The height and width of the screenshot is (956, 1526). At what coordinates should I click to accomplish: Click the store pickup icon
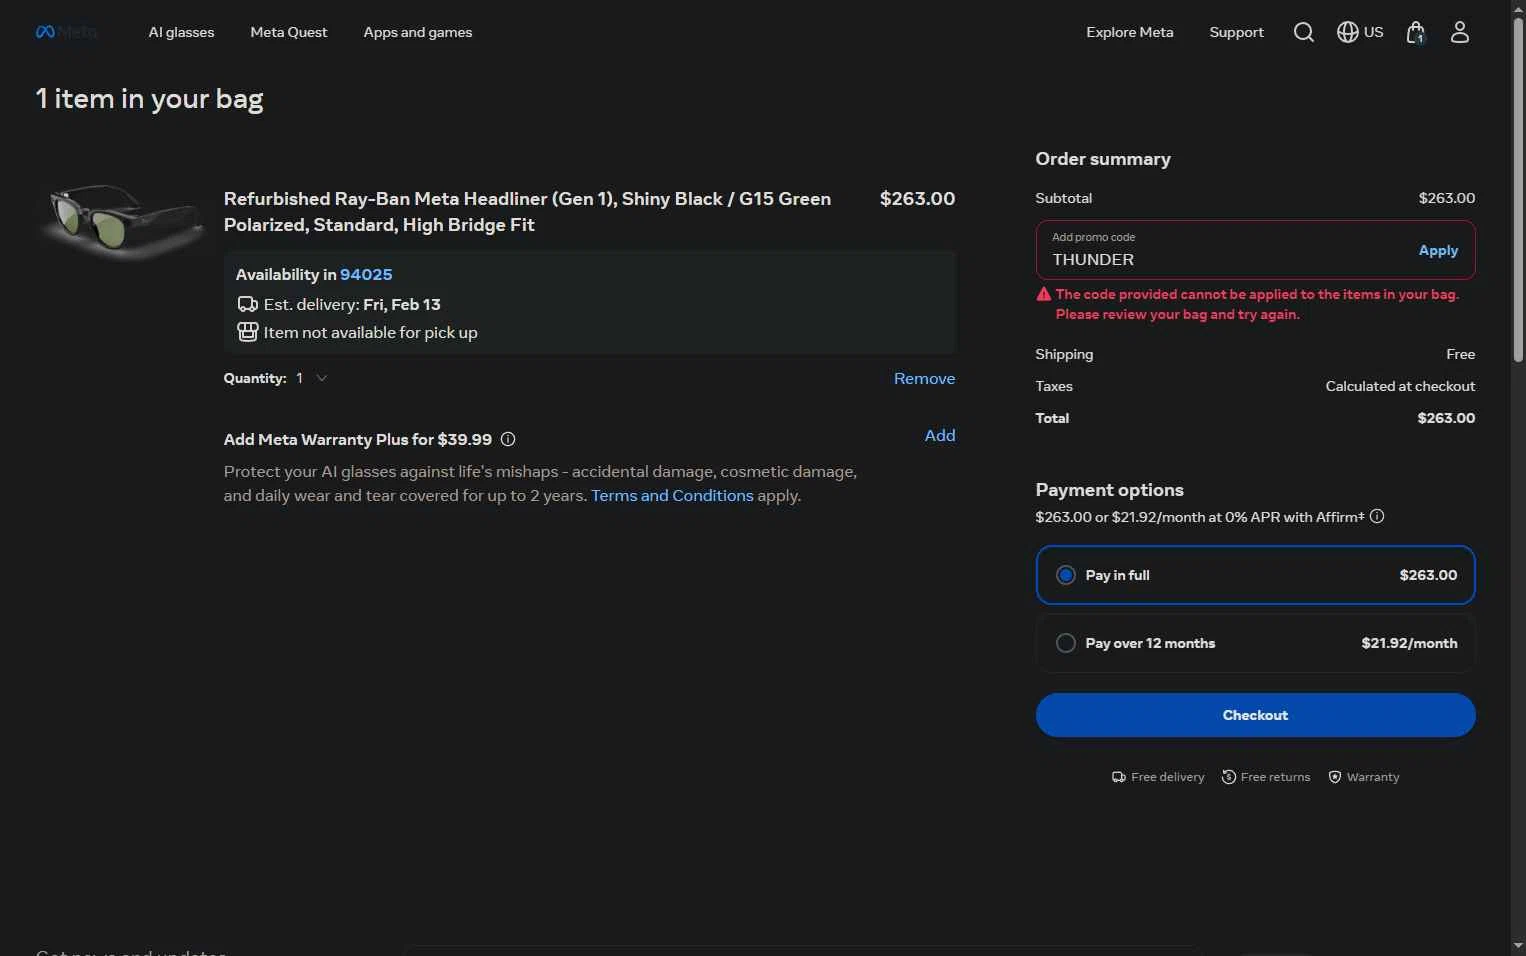pyautogui.click(x=247, y=332)
